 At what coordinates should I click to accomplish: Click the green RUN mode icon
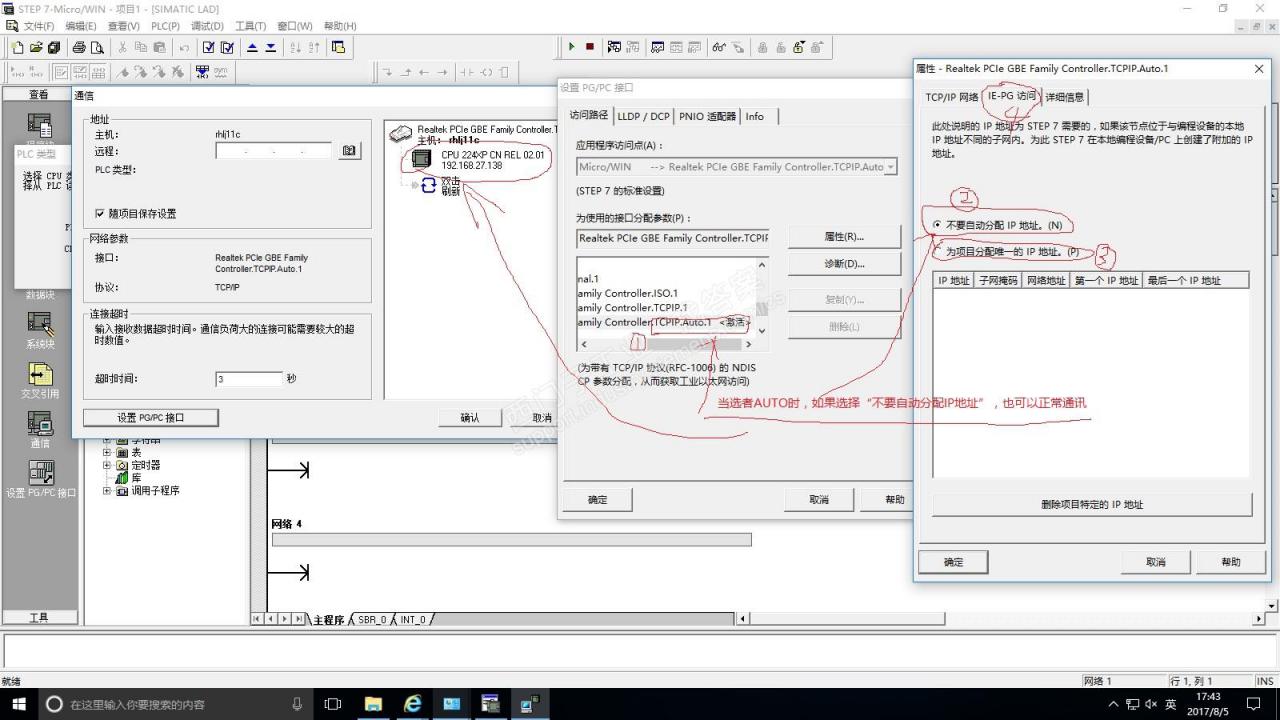(x=571, y=47)
